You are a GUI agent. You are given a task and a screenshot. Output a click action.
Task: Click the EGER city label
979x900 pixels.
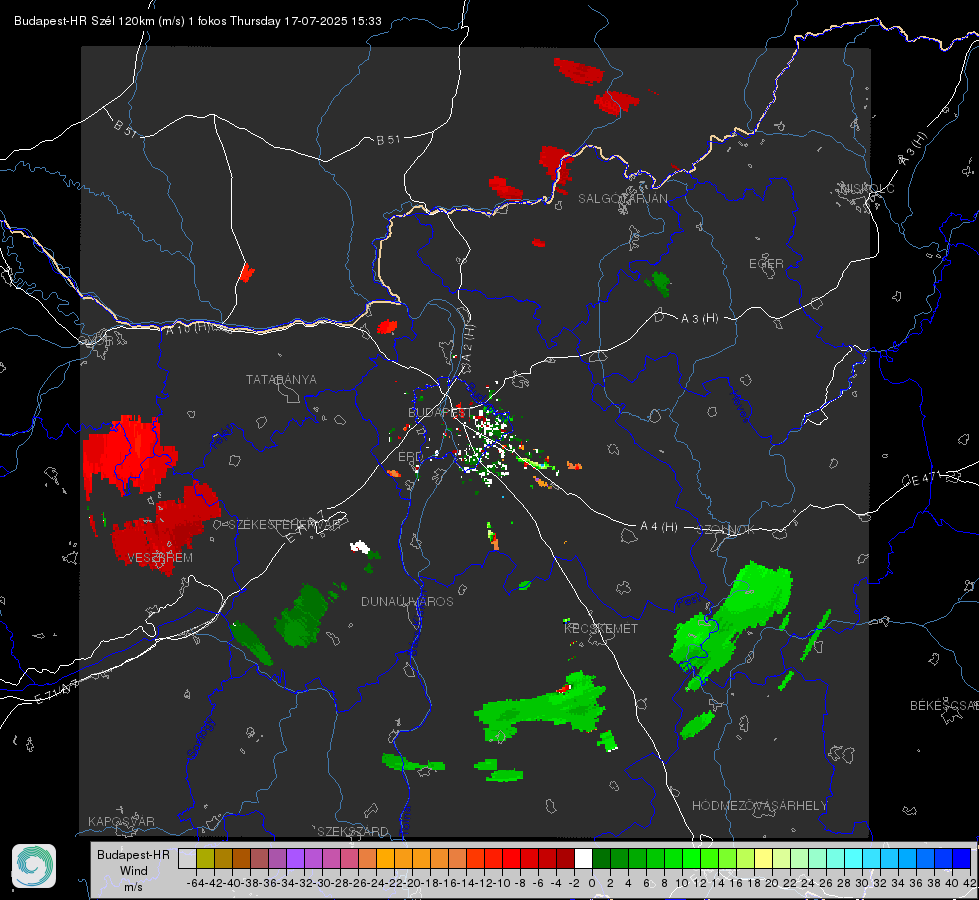coord(766,264)
